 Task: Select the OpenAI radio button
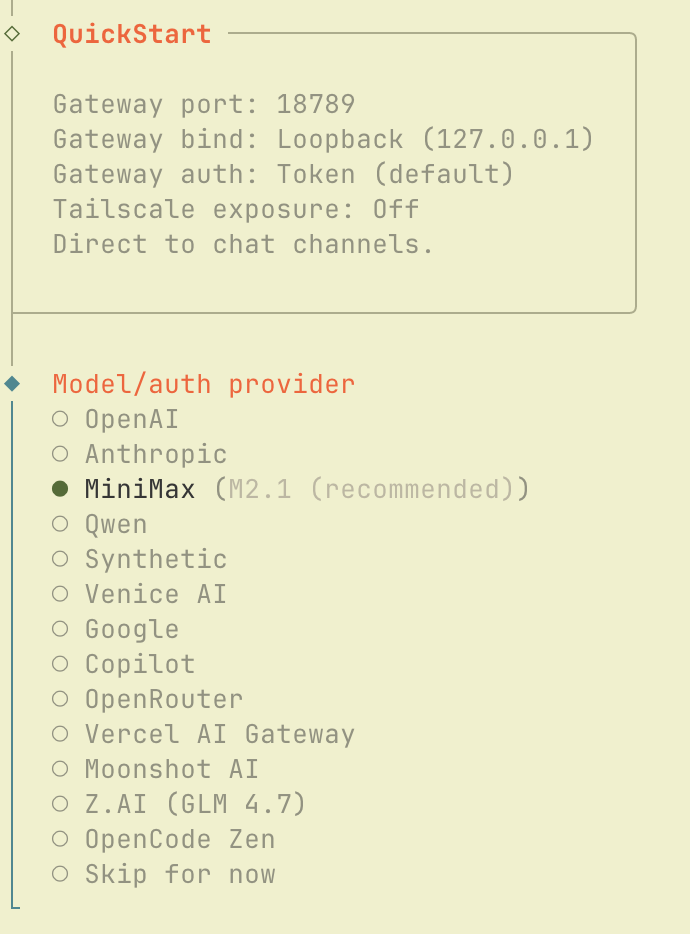60,419
